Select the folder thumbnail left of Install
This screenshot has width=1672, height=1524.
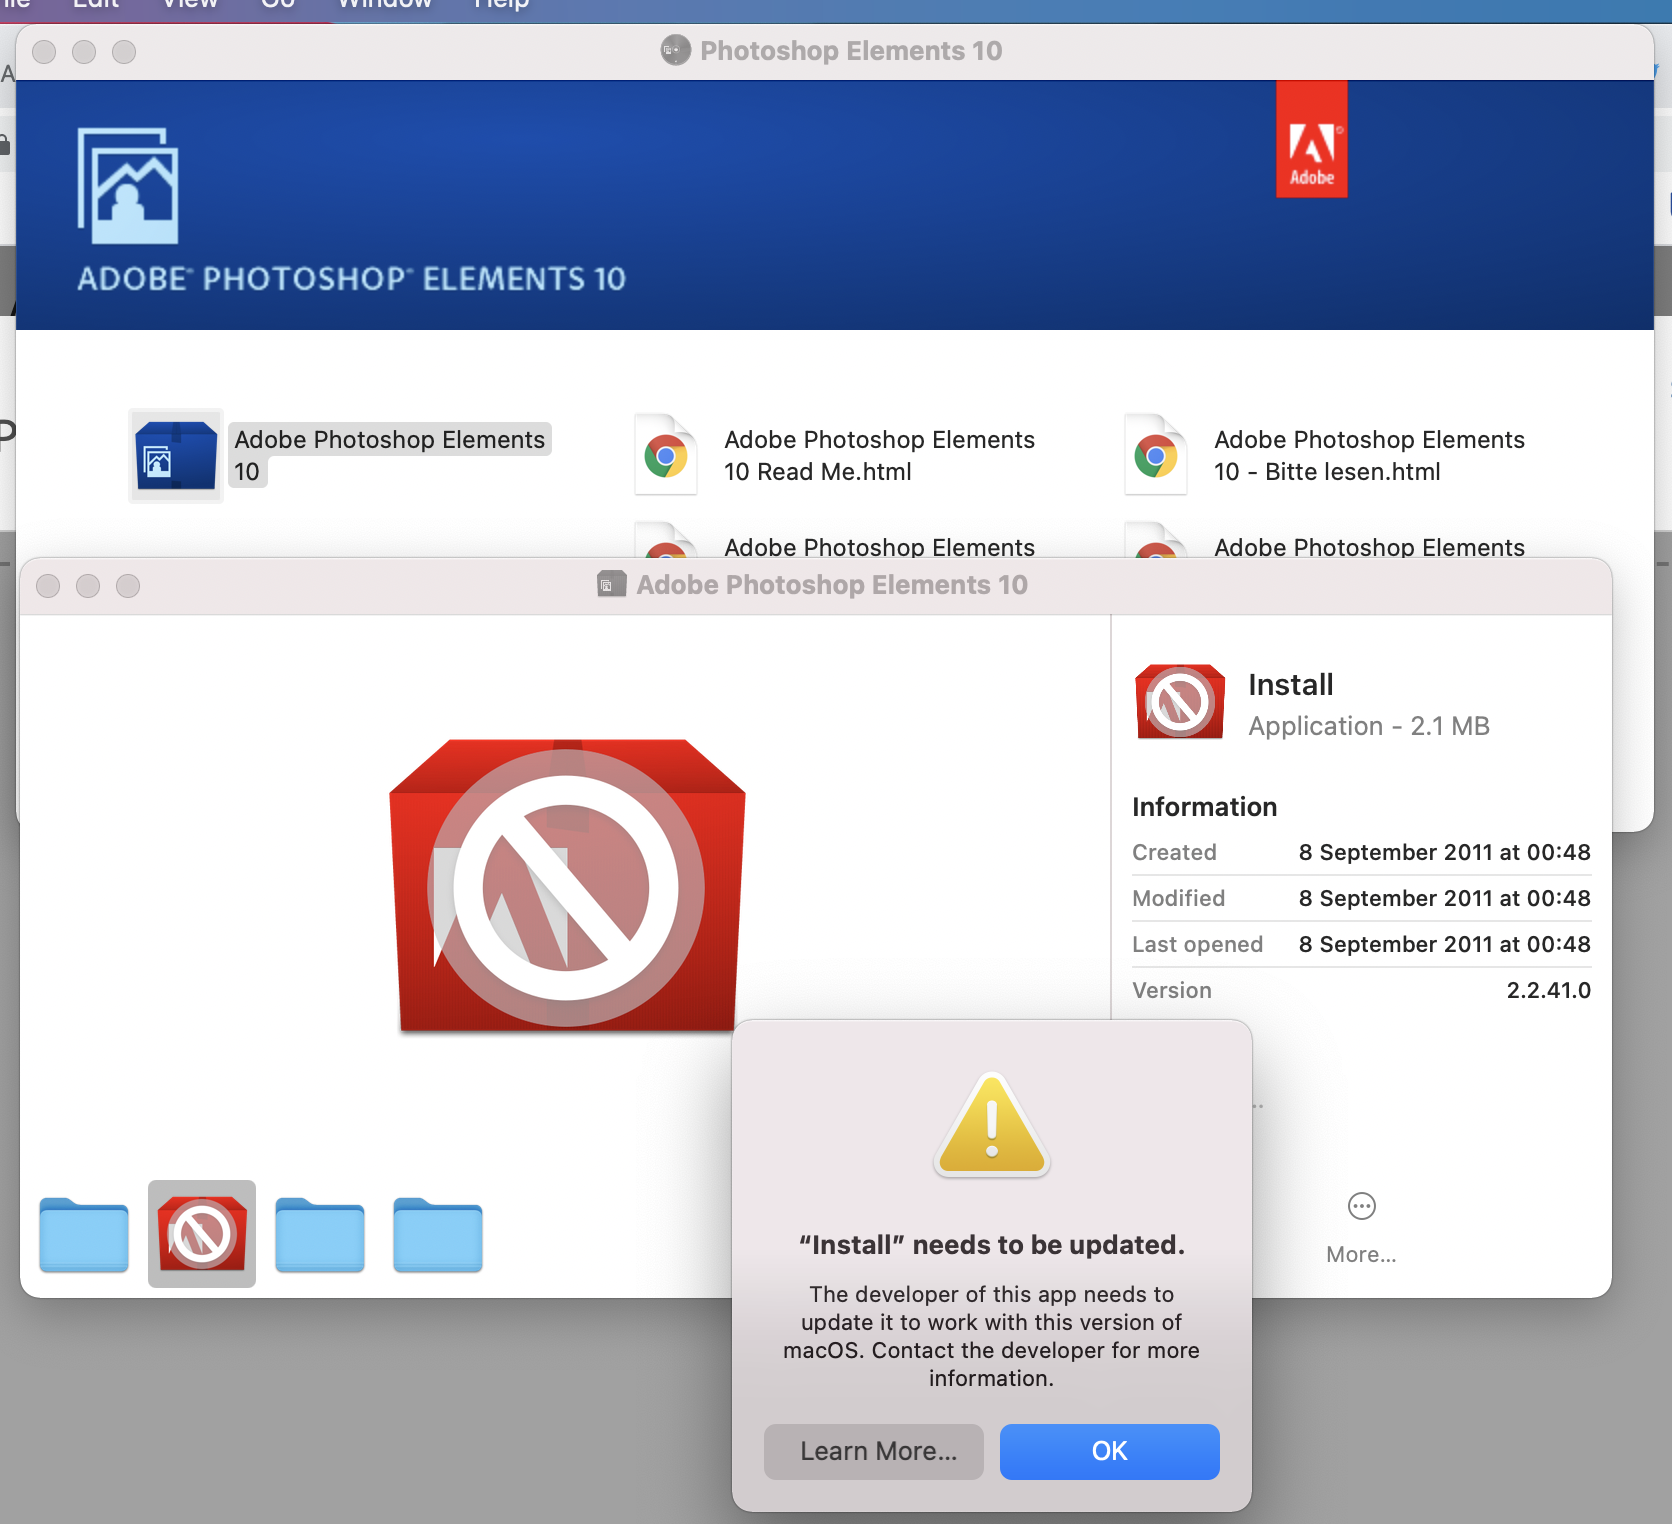[x=84, y=1234]
